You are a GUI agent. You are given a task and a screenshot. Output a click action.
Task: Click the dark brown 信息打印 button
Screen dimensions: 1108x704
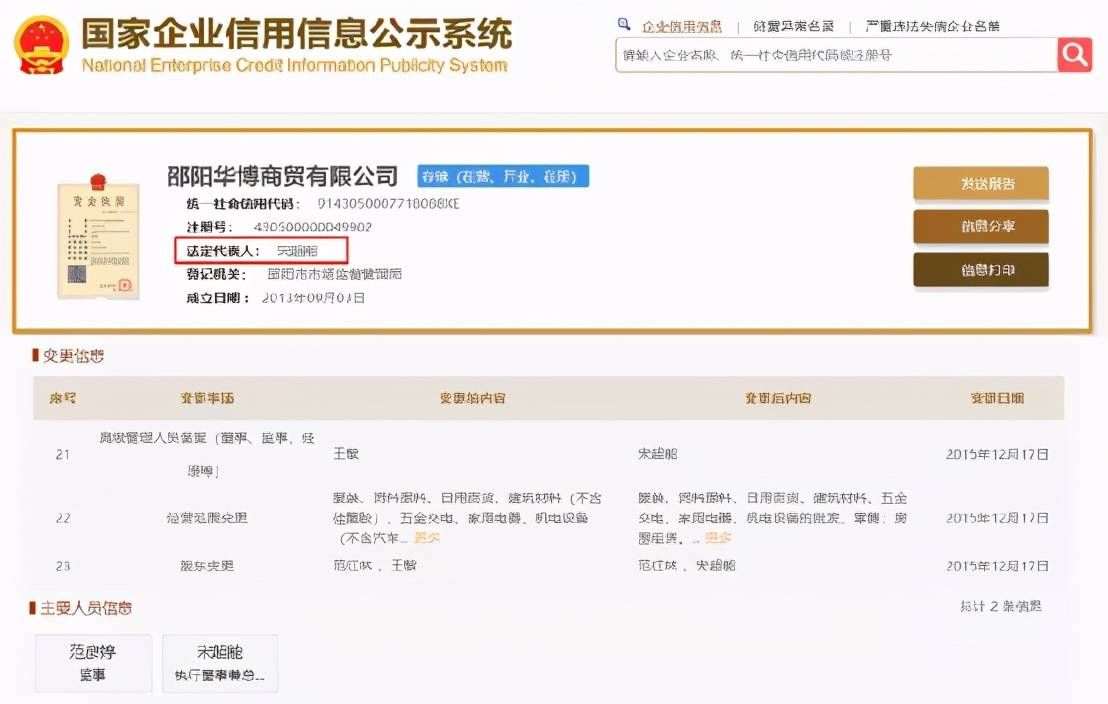(x=980, y=270)
